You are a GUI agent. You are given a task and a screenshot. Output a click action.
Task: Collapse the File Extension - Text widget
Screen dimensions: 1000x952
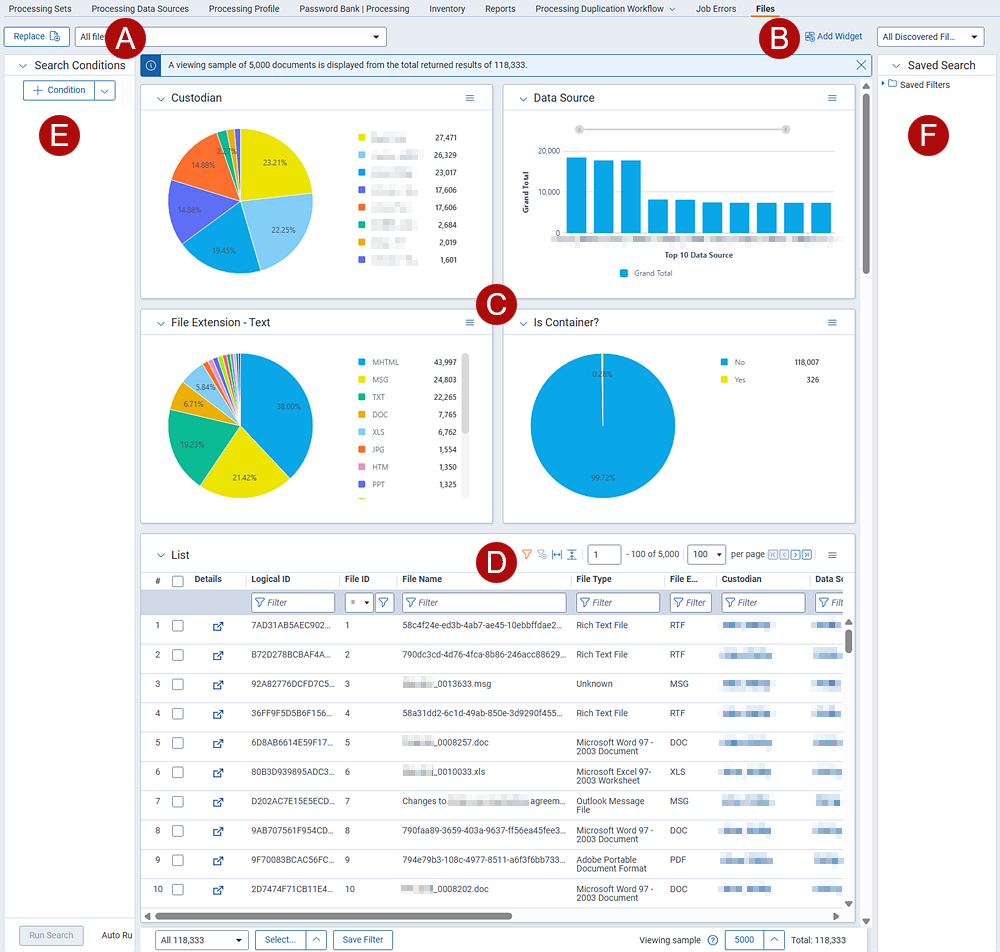tap(160, 323)
